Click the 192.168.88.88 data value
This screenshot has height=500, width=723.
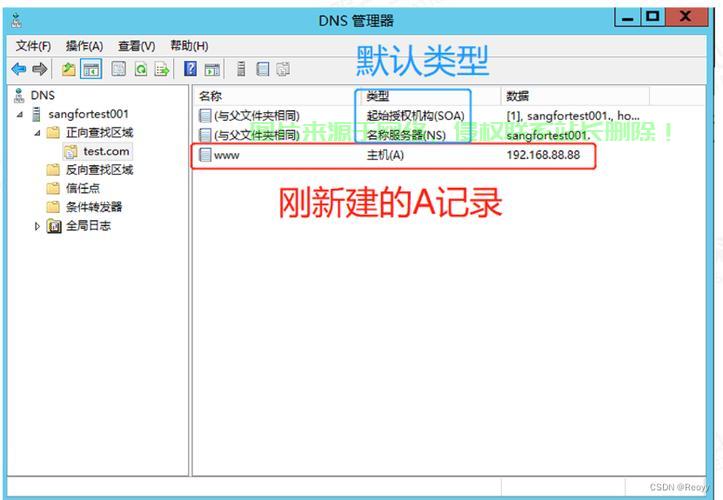click(x=543, y=155)
